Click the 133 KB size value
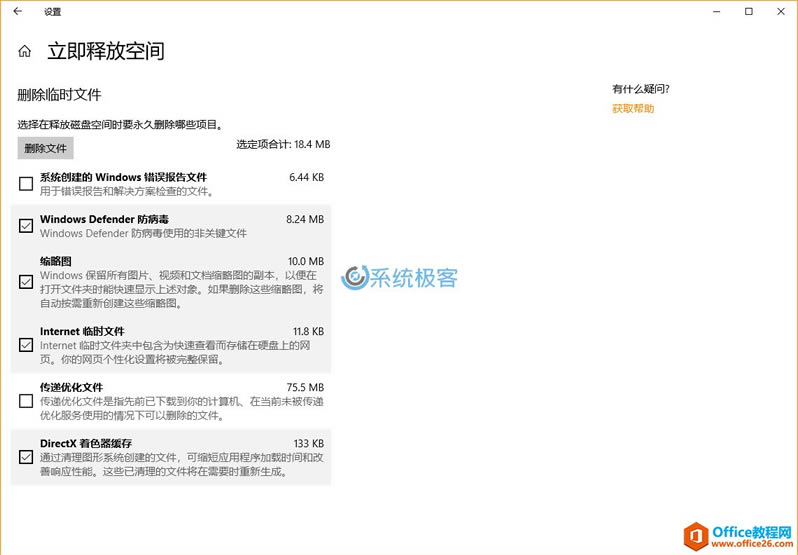The height and width of the screenshot is (555, 798). [x=309, y=443]
